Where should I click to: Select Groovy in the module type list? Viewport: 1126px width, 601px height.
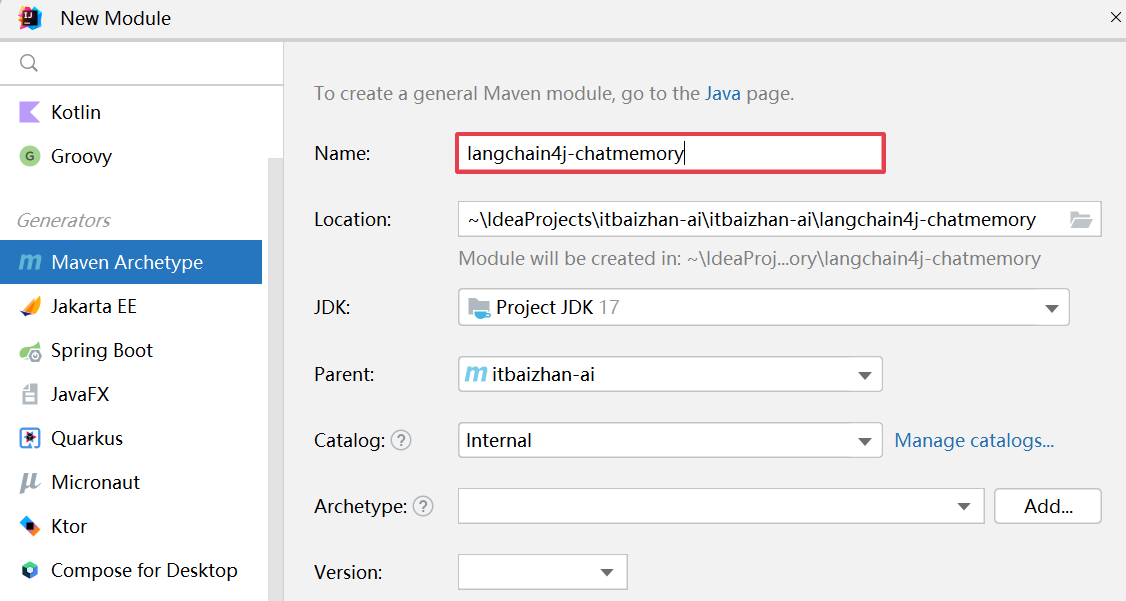point(131,156)
